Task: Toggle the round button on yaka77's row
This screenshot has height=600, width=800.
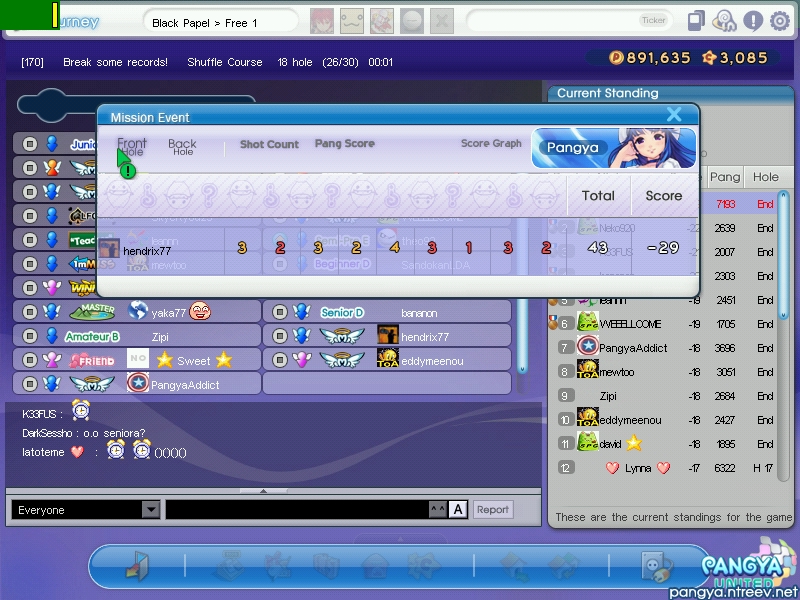Action: point(30,312)
